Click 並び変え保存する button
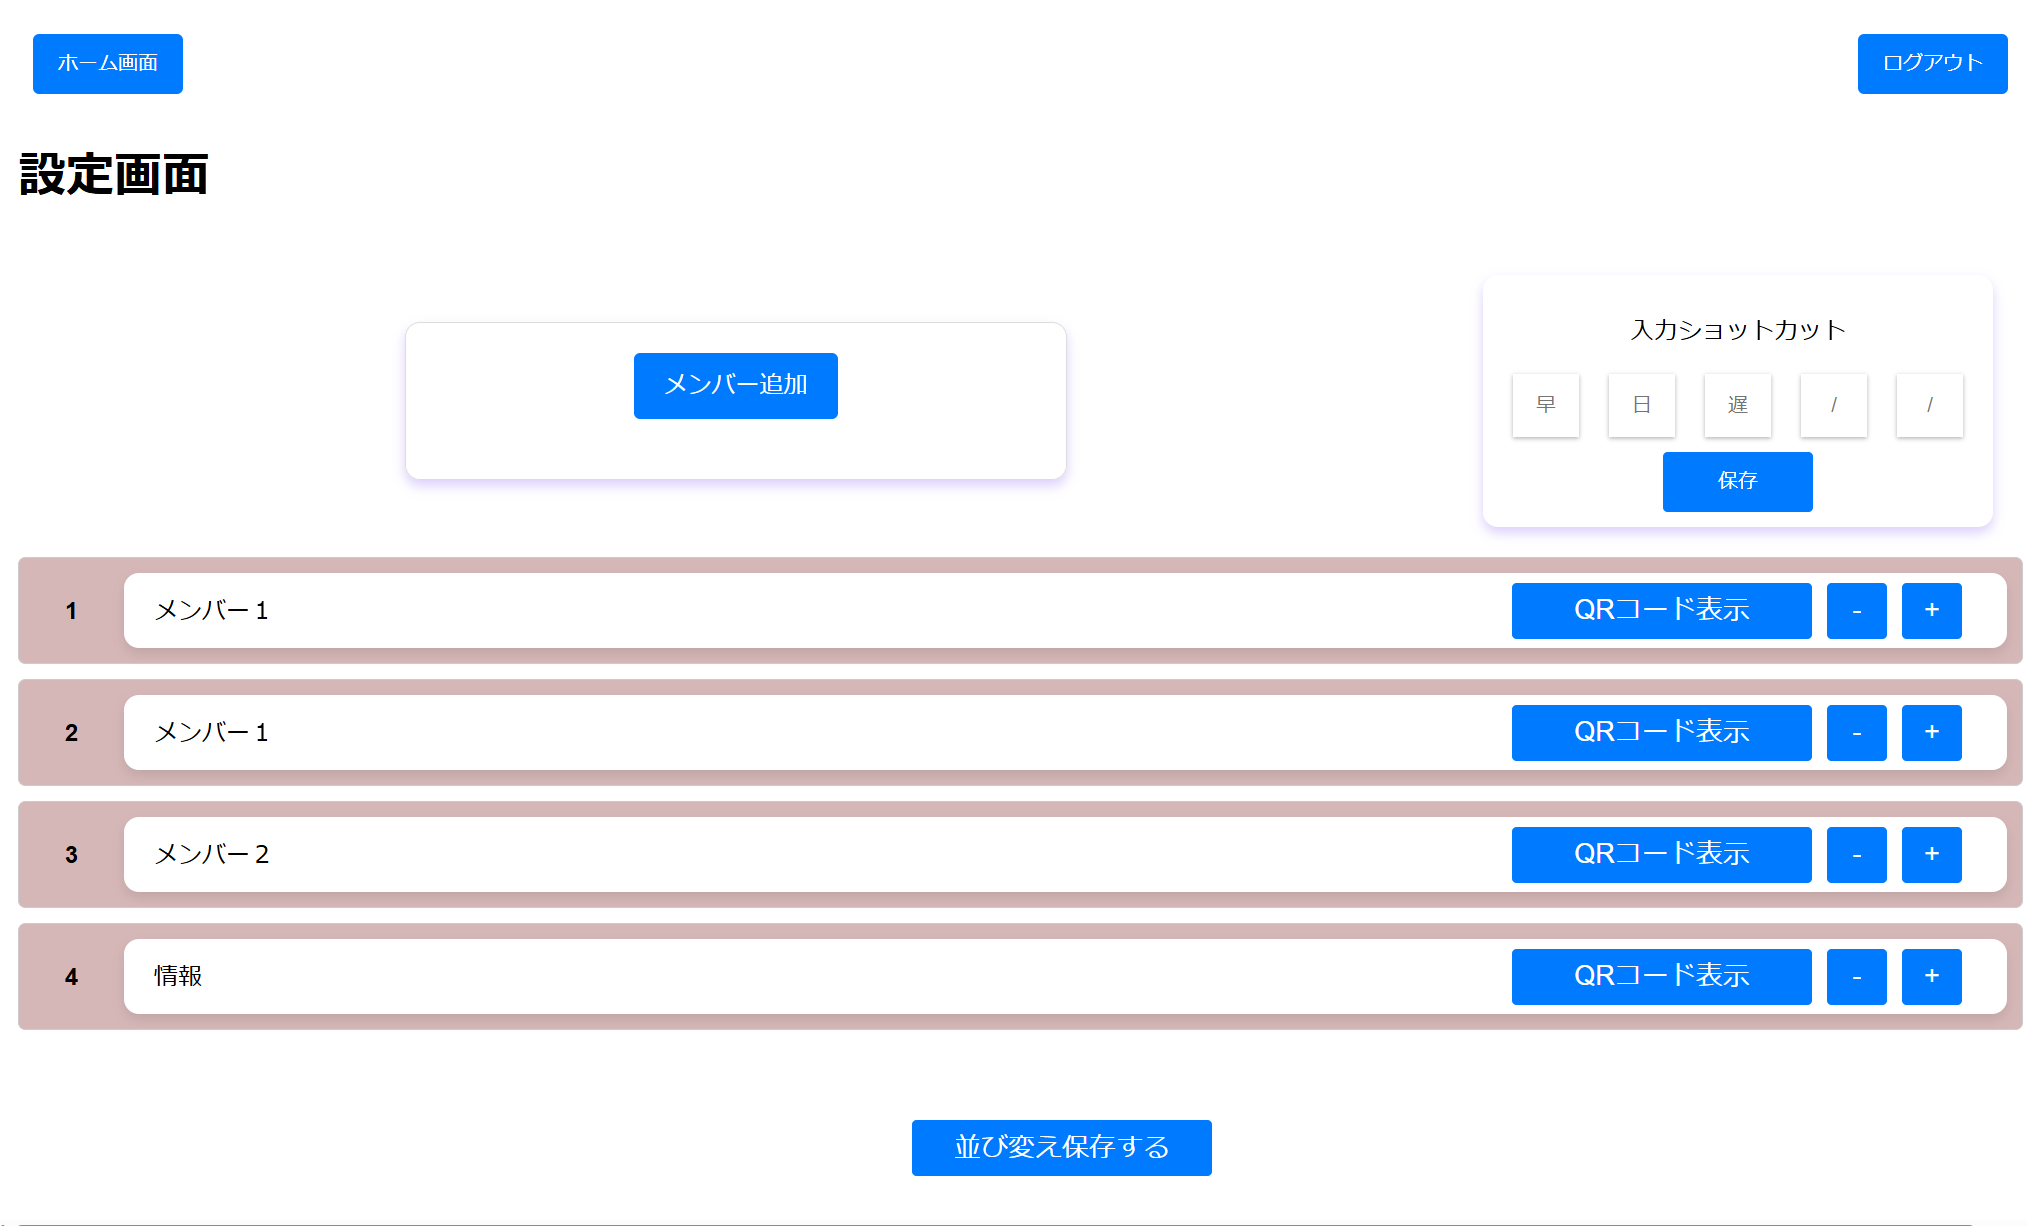The image size is (2027, 1226). (x=1061, y=1148)
